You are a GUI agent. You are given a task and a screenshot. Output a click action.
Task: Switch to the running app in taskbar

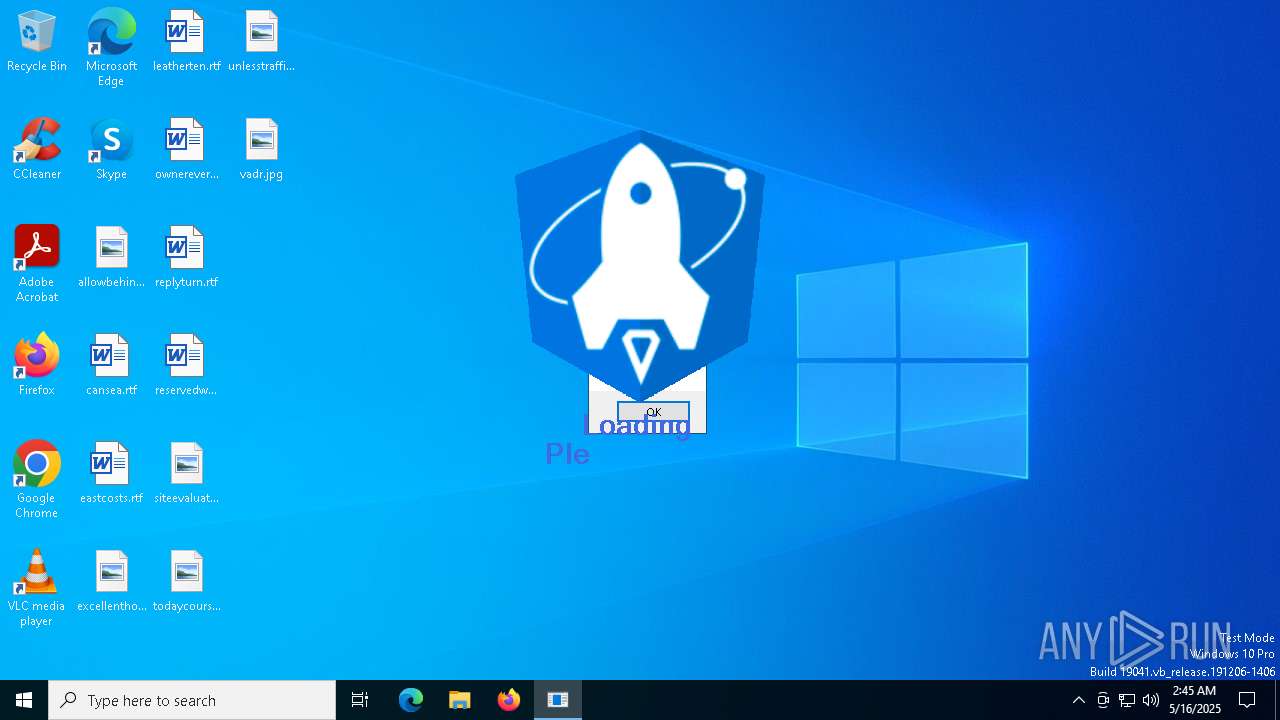558,700
